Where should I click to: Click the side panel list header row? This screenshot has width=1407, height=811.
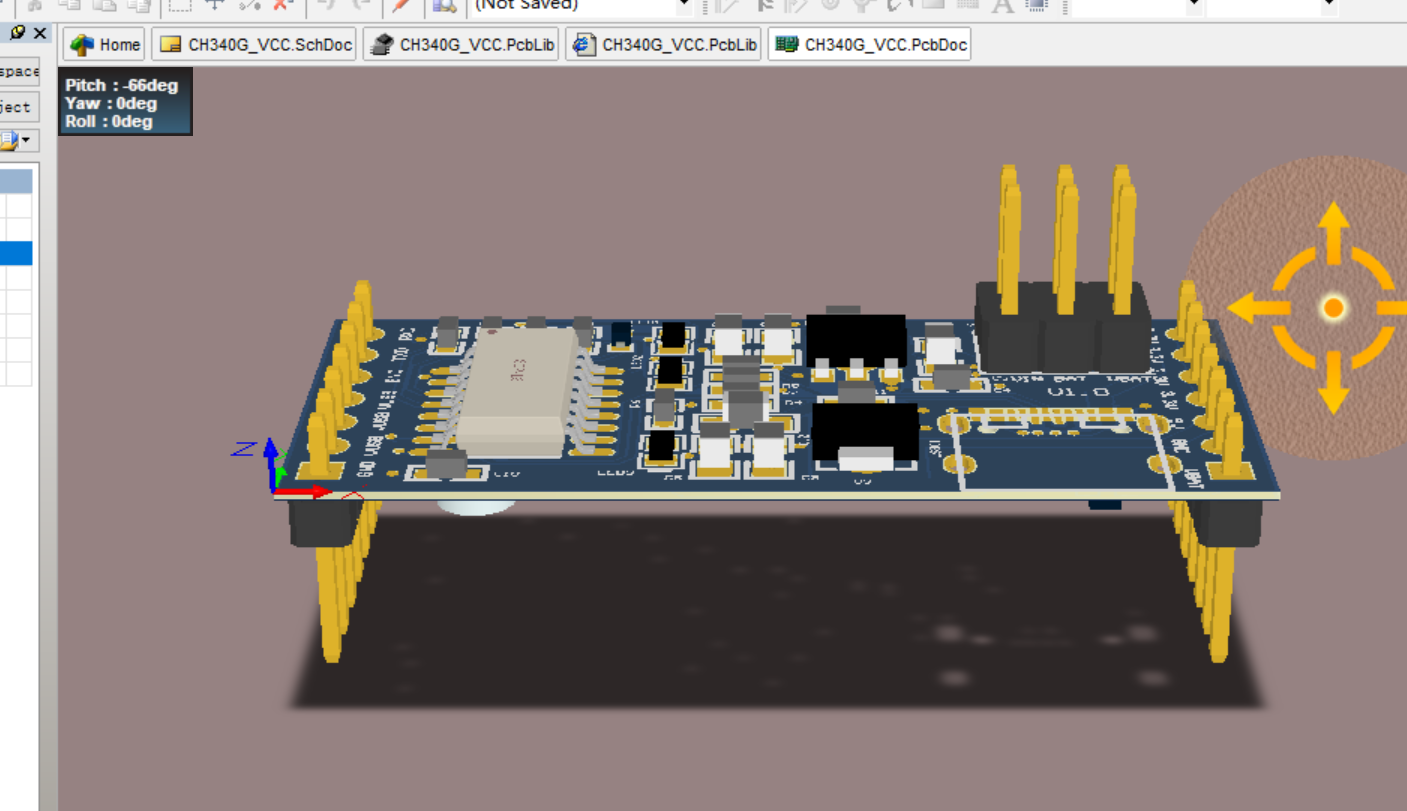(x=16, y=181)
